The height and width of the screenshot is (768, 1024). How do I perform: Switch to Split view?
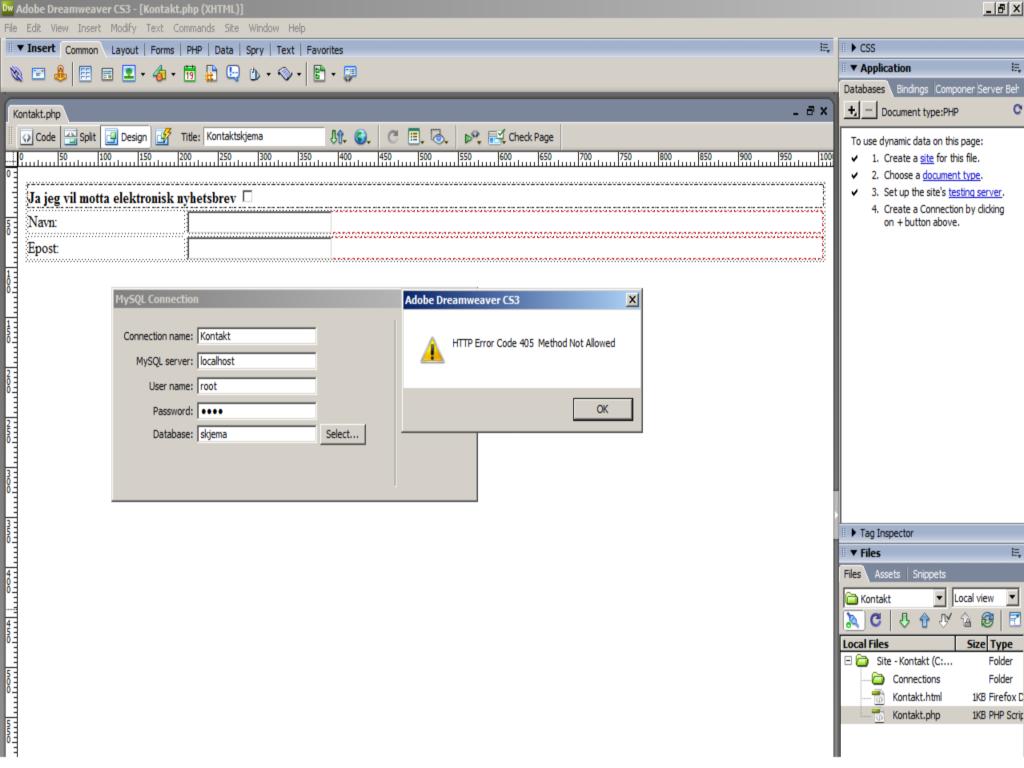coord(80,136)
